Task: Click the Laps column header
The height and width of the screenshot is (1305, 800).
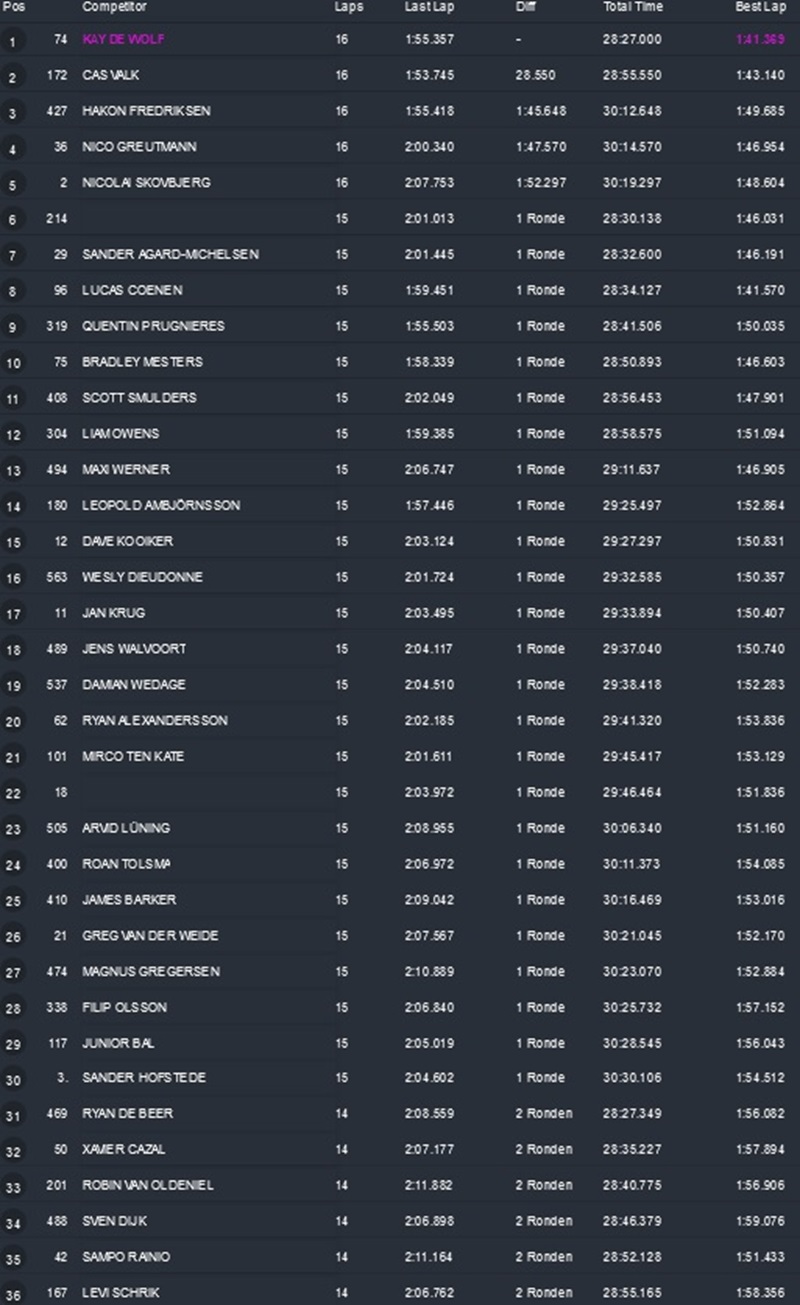Action: click(349, 7)
